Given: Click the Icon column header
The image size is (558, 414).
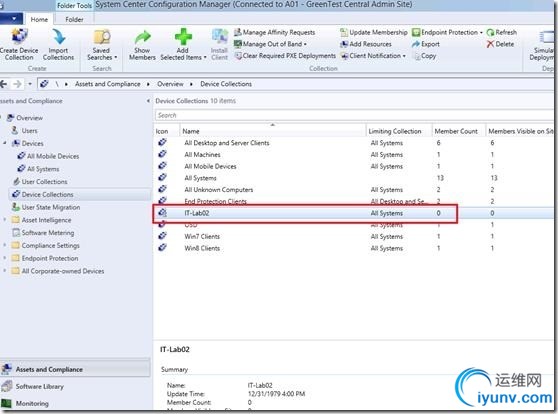Looking at the screenshot, I should (x=167, y=131).
